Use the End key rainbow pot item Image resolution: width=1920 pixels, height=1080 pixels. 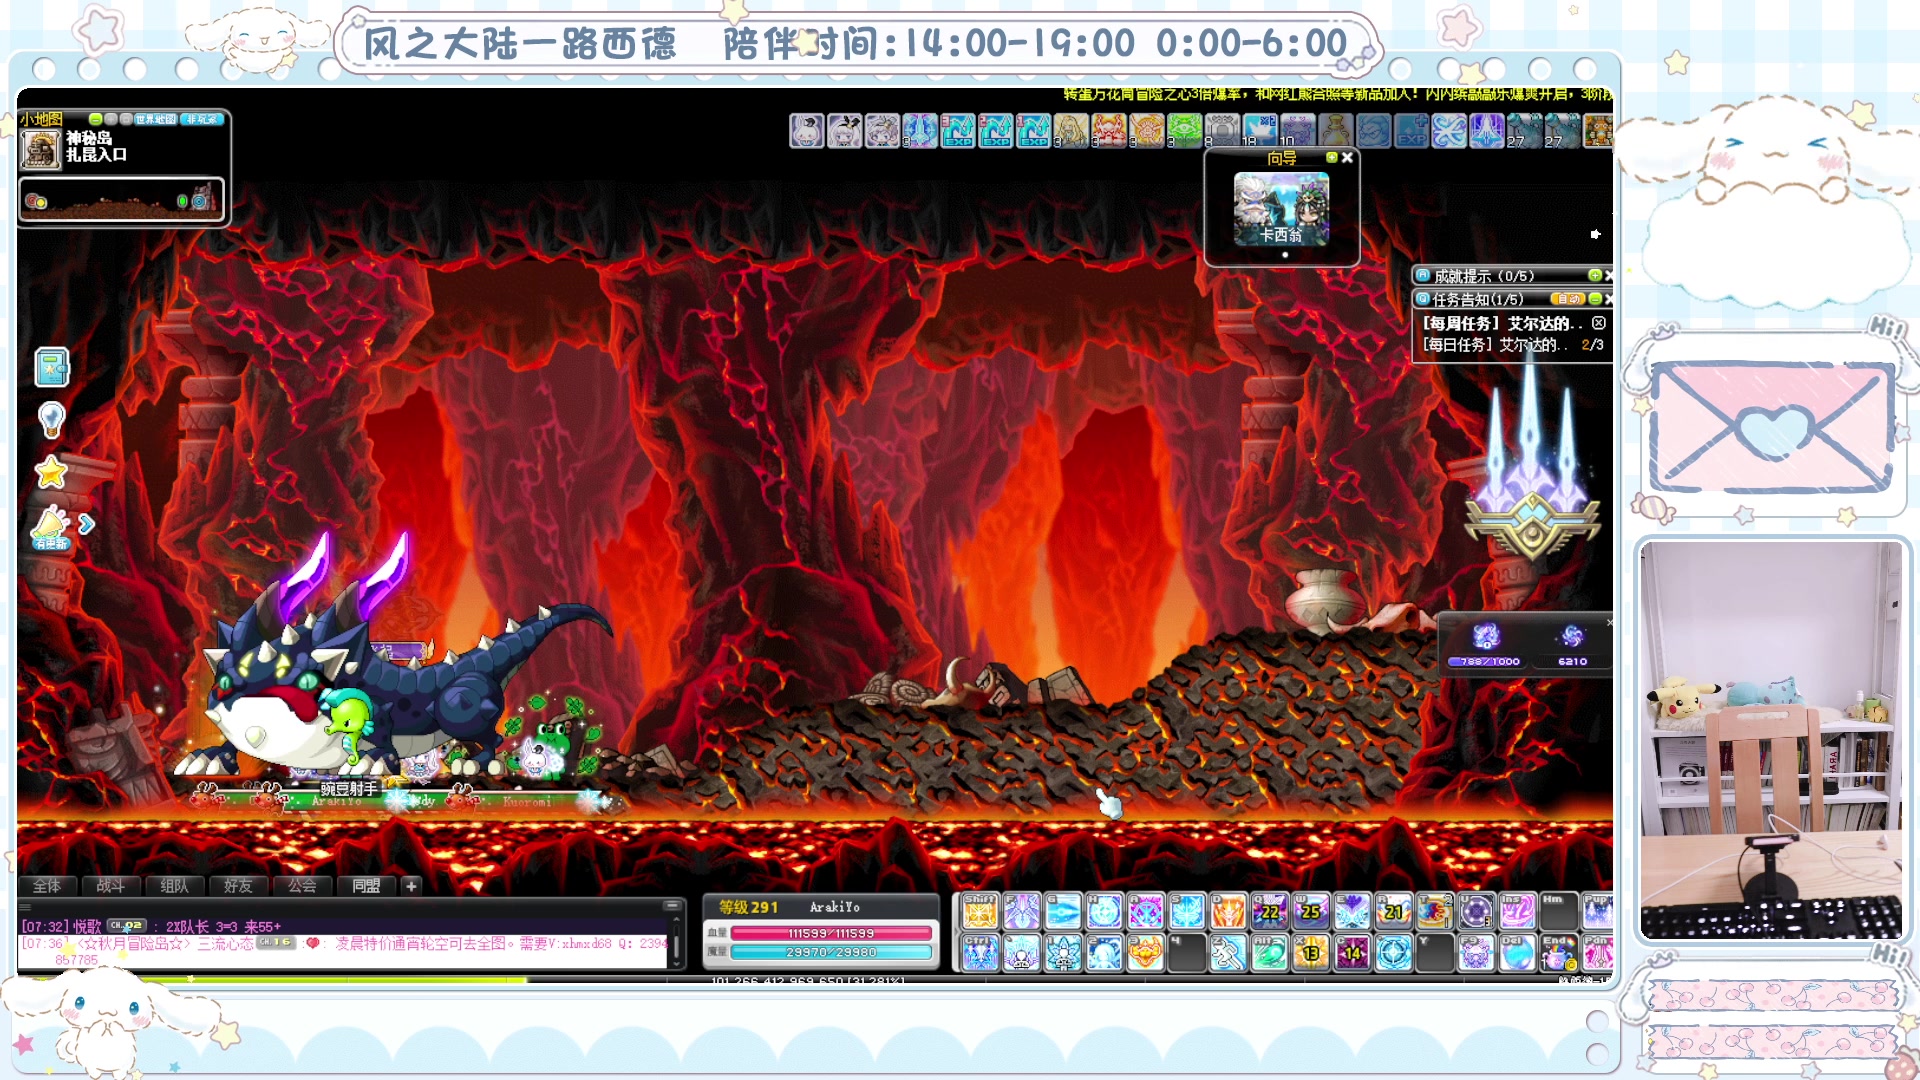point(1559,953)
